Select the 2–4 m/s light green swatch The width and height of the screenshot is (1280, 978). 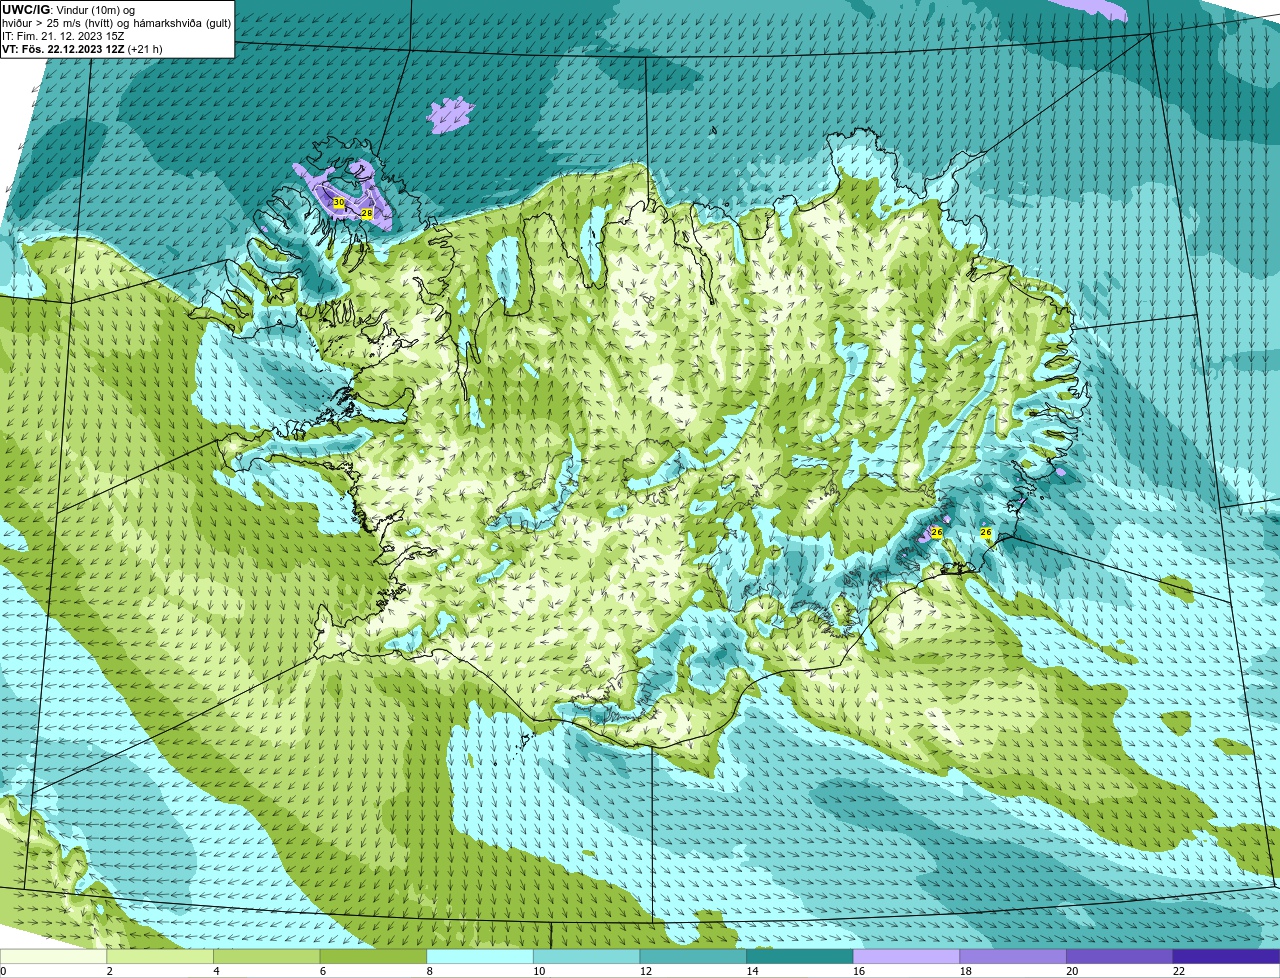[160, 956]
